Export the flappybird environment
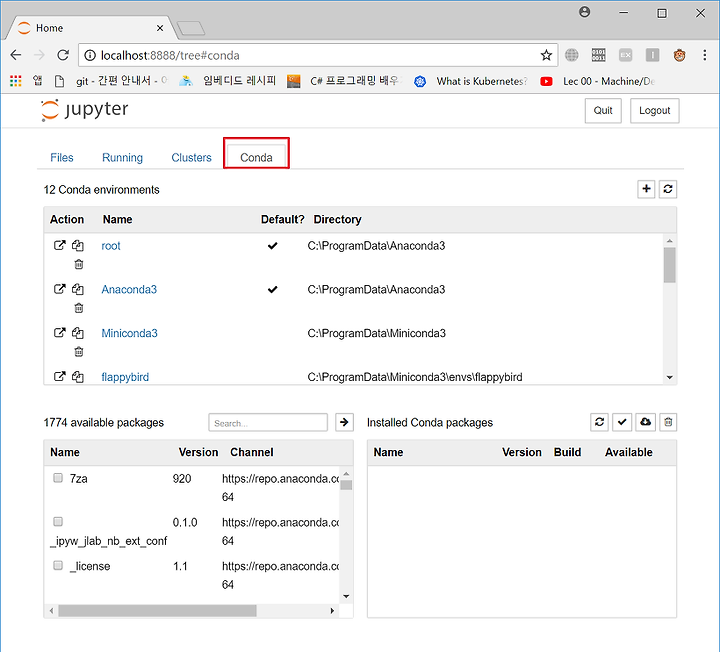This screenshot has width=720, height=652. point(60,376)
